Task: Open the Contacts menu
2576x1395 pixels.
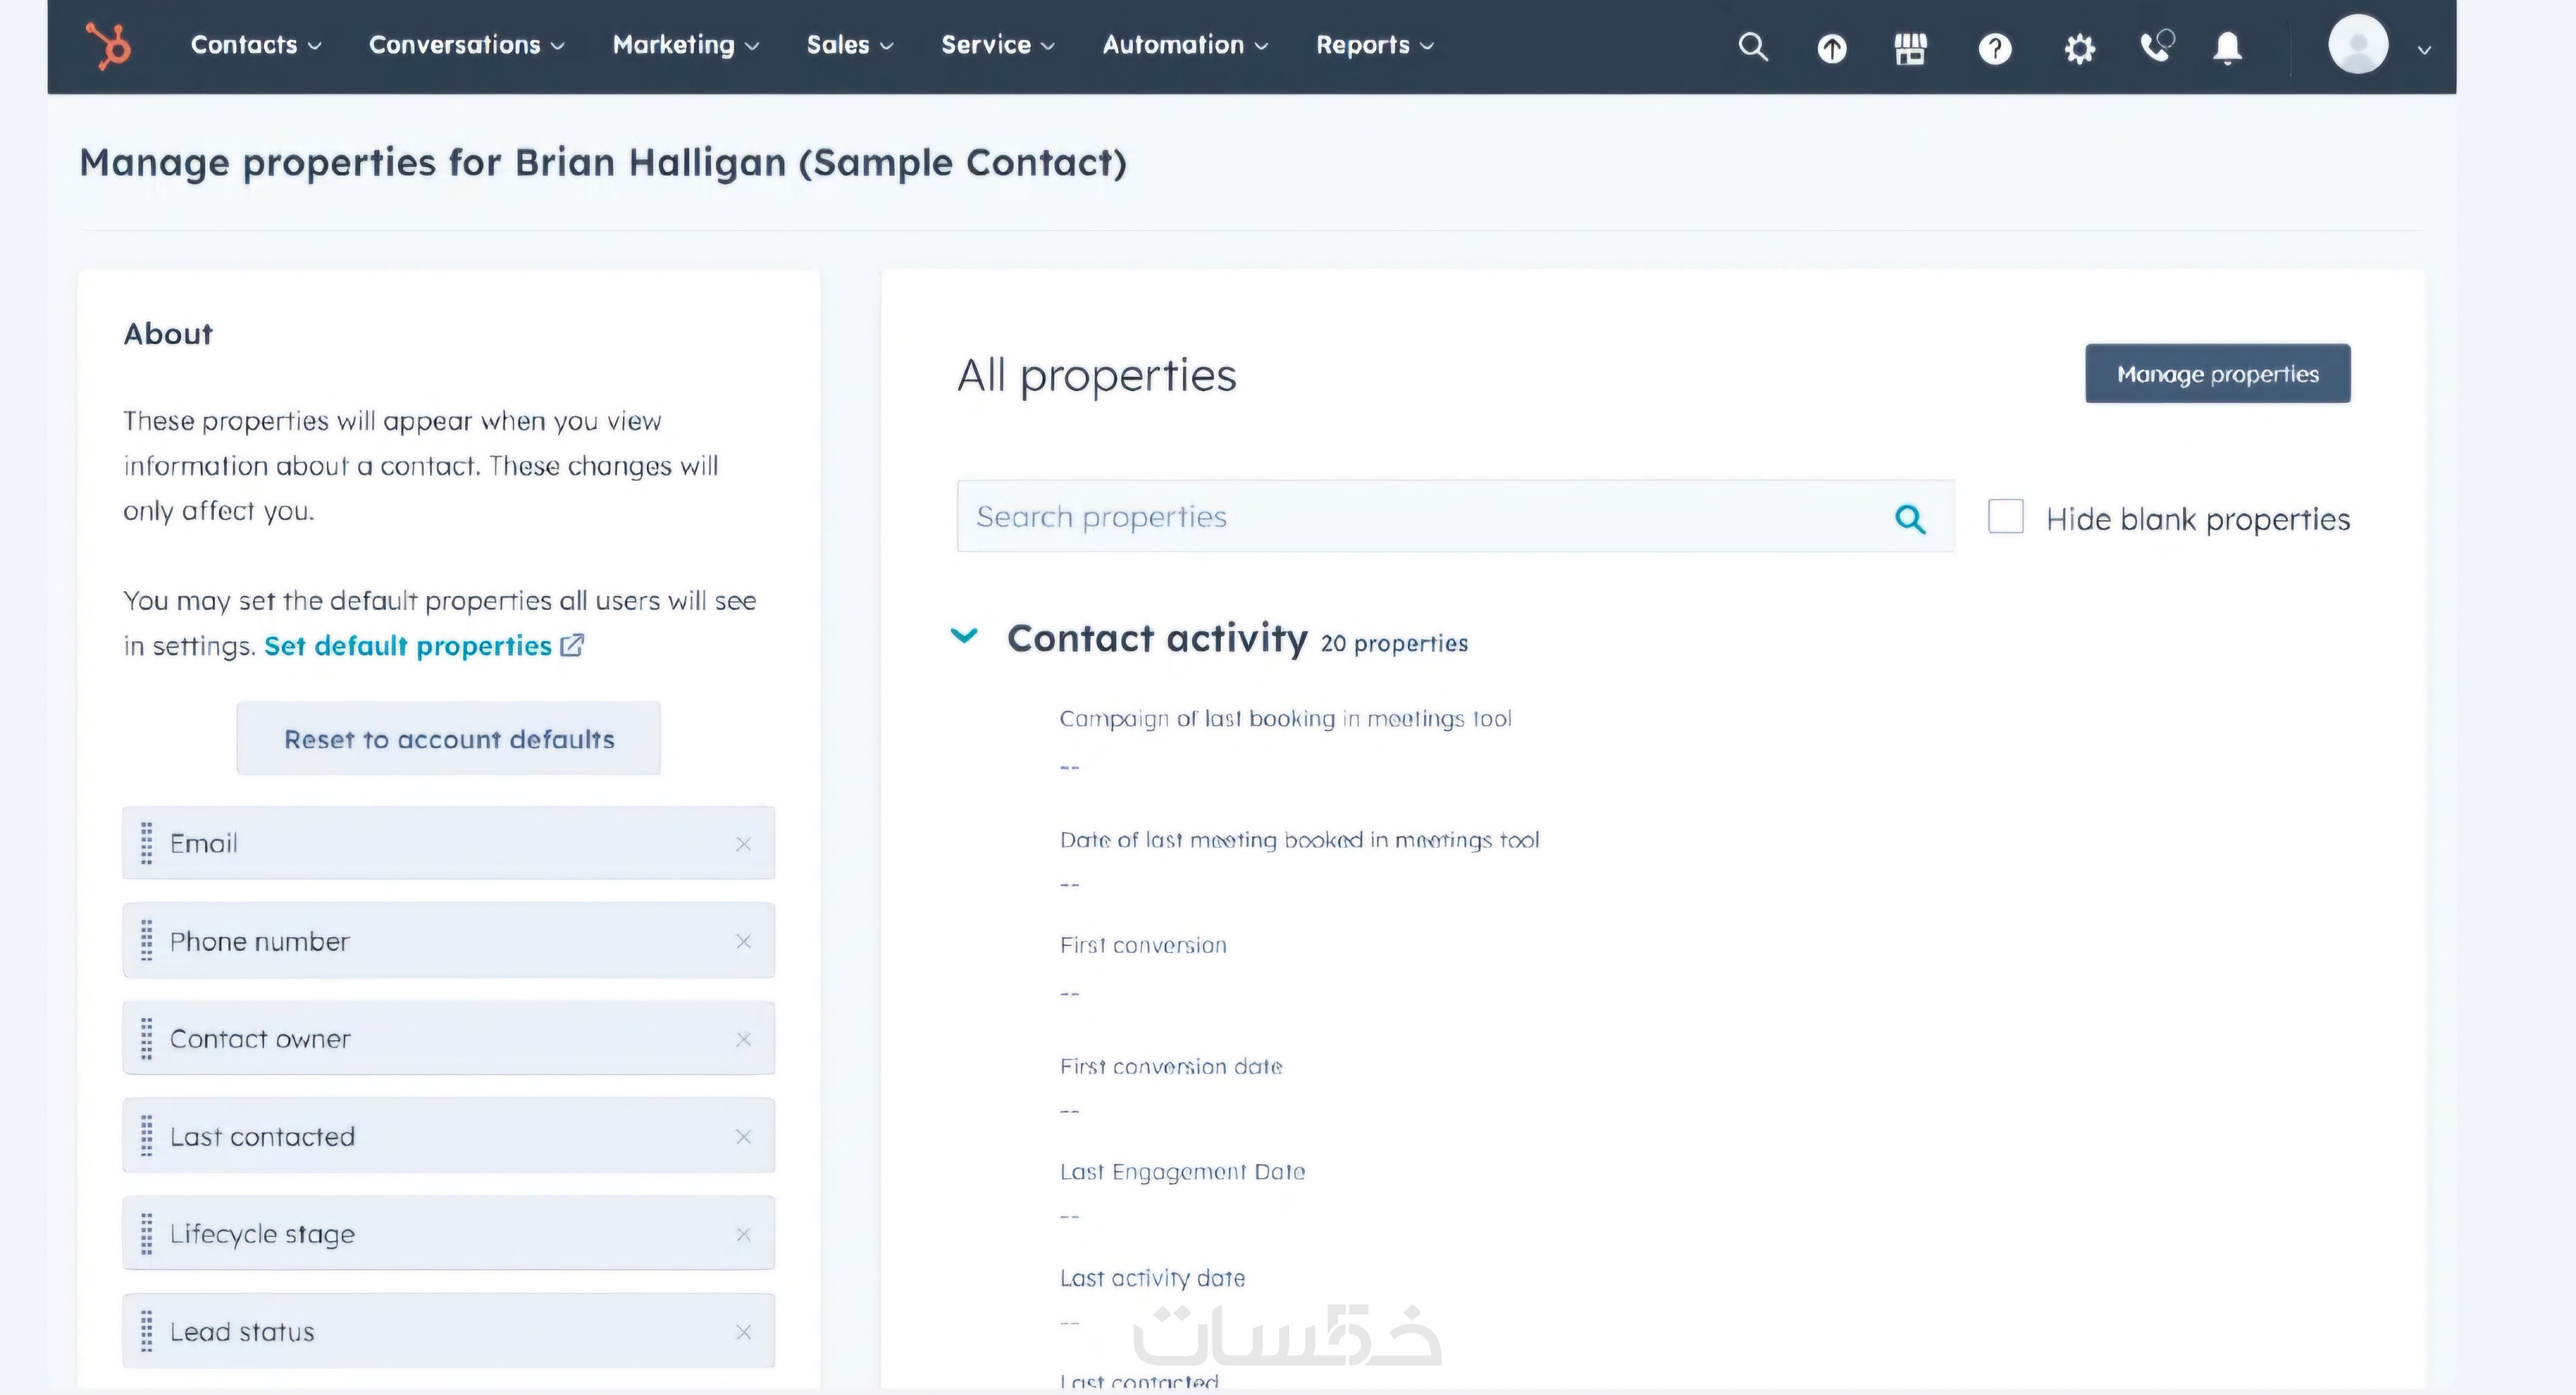Action: click(256, 45)
